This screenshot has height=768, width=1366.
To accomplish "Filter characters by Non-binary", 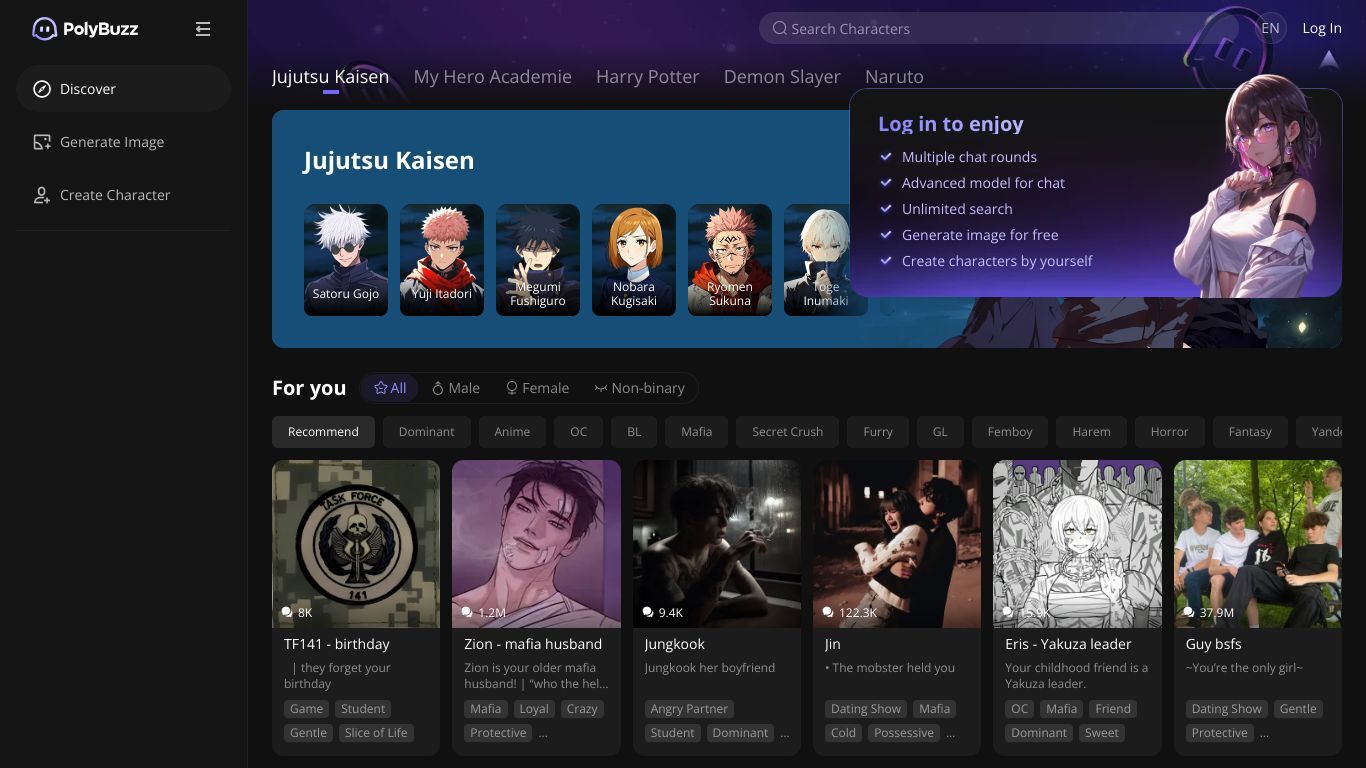I will coord(639,388).
